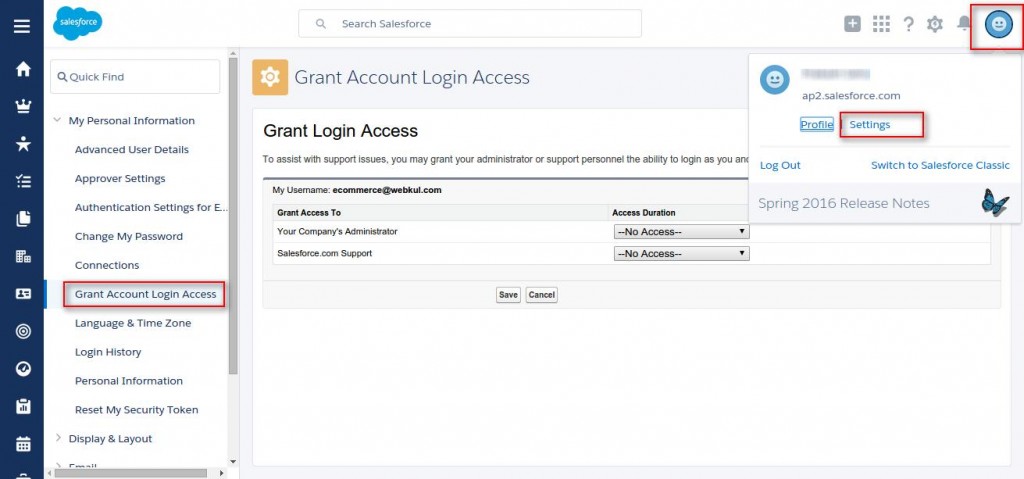
Task: Select Reset My Security Token
Action: coord(136,410)
